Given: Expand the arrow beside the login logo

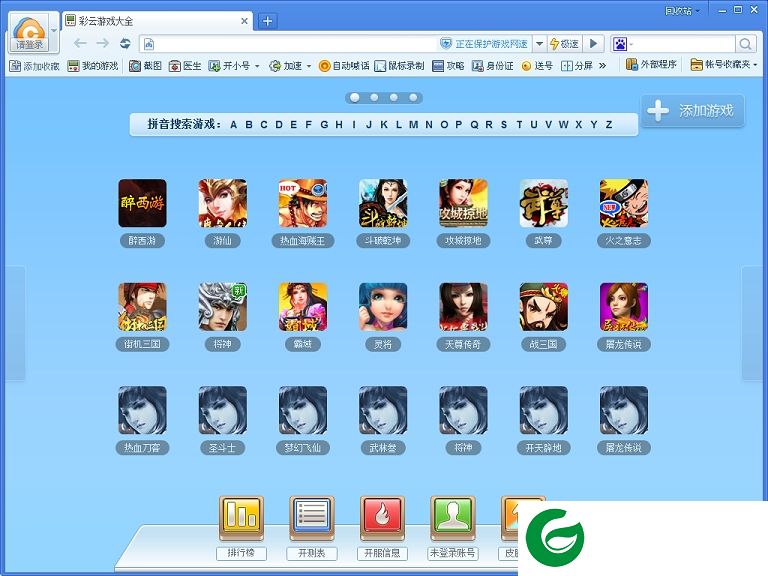Looking at the screenshot, I should tap(54, 30).
